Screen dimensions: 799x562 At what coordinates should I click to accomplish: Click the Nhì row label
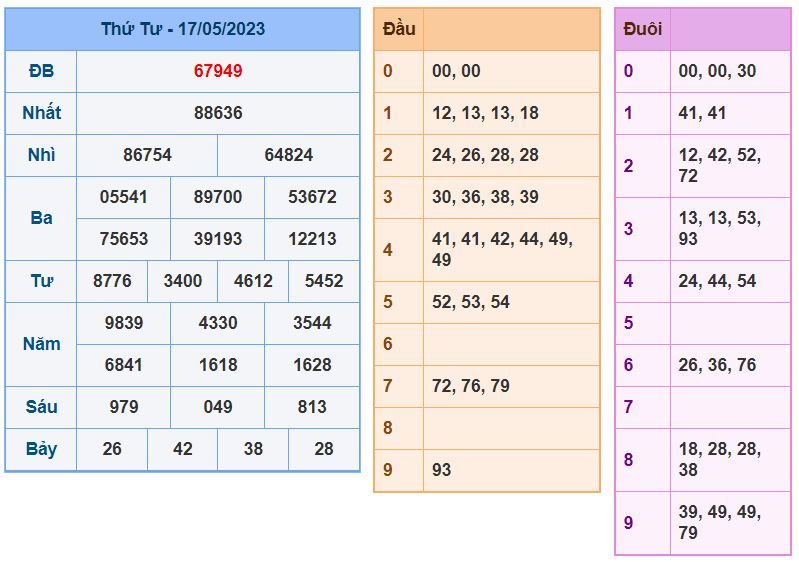(41, 155)
